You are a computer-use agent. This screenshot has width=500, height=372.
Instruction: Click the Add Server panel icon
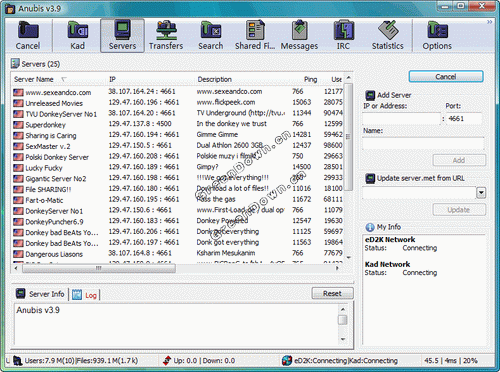point(370,95)
